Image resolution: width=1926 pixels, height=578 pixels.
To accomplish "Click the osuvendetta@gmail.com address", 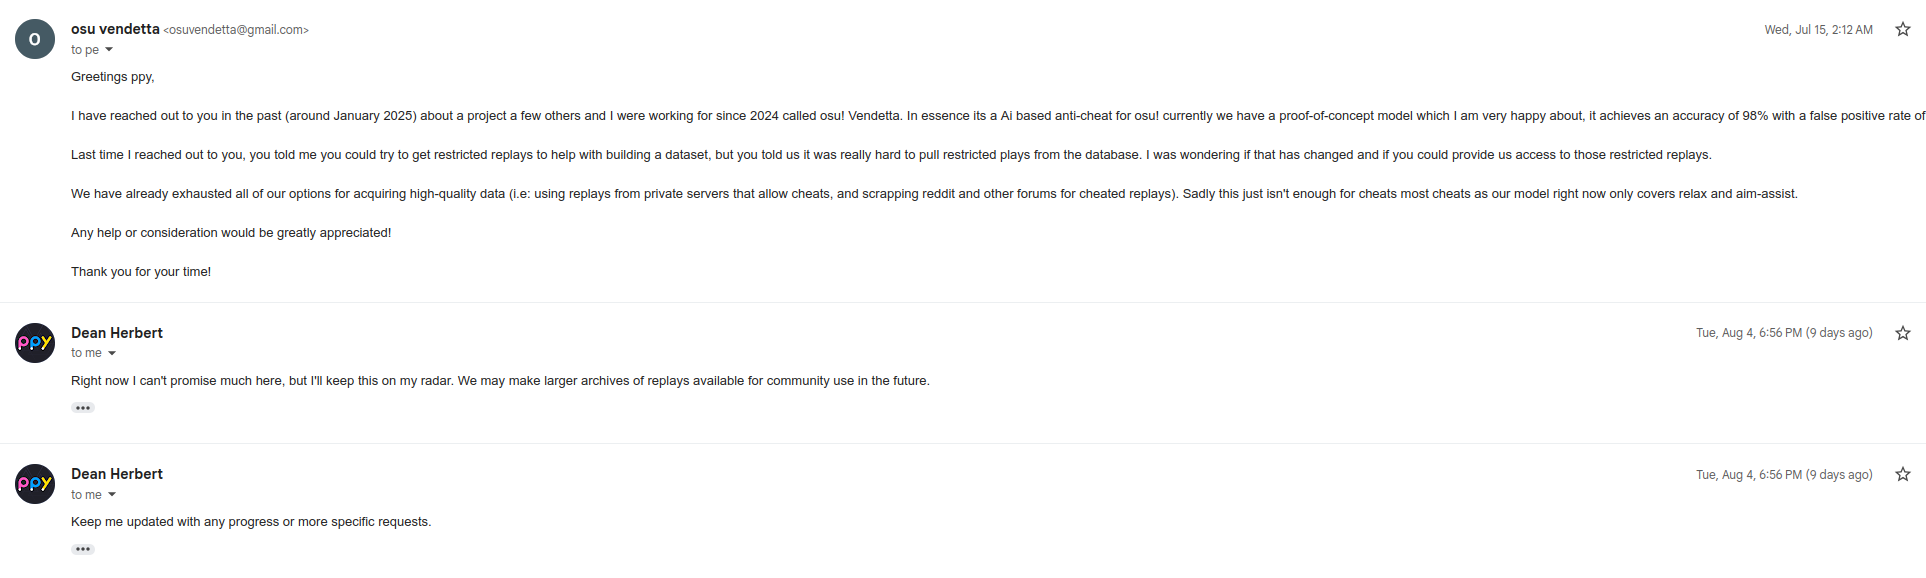I will [236, 30].
